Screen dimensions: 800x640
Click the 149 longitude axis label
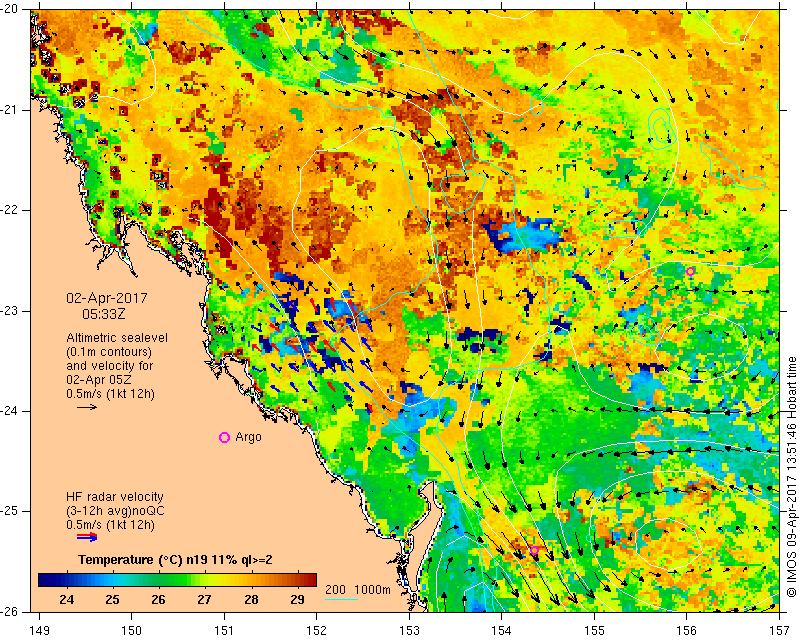point(40,630)
